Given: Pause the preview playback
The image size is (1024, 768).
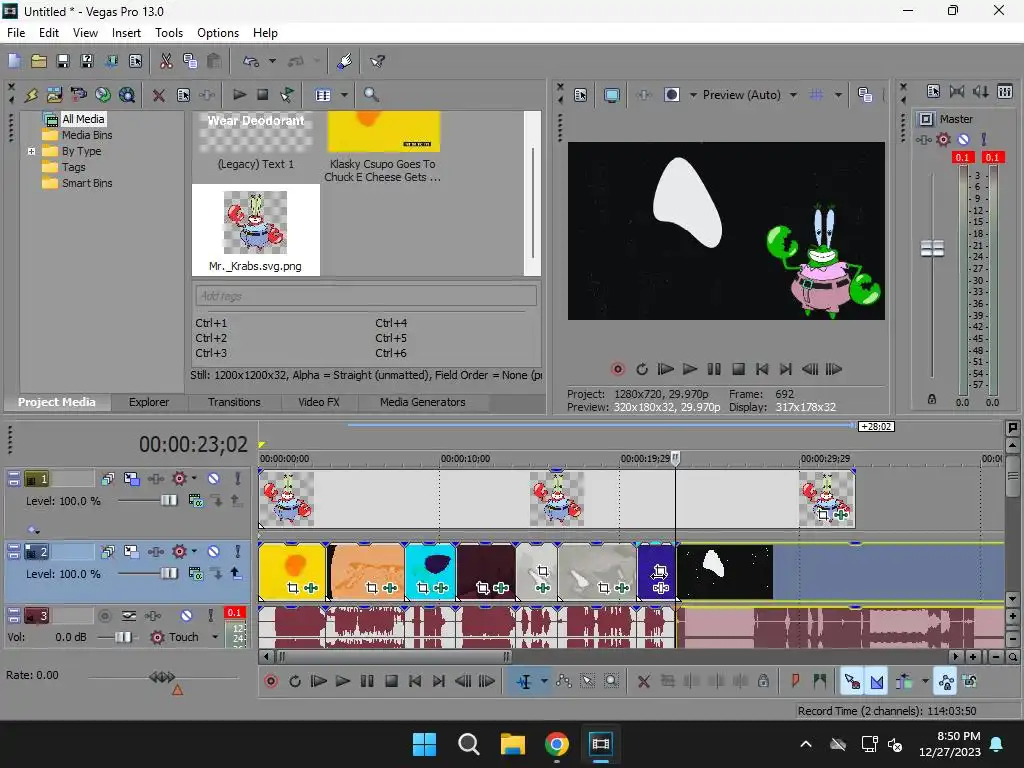Looking at the screenshot, I should (x=714, y=369).
